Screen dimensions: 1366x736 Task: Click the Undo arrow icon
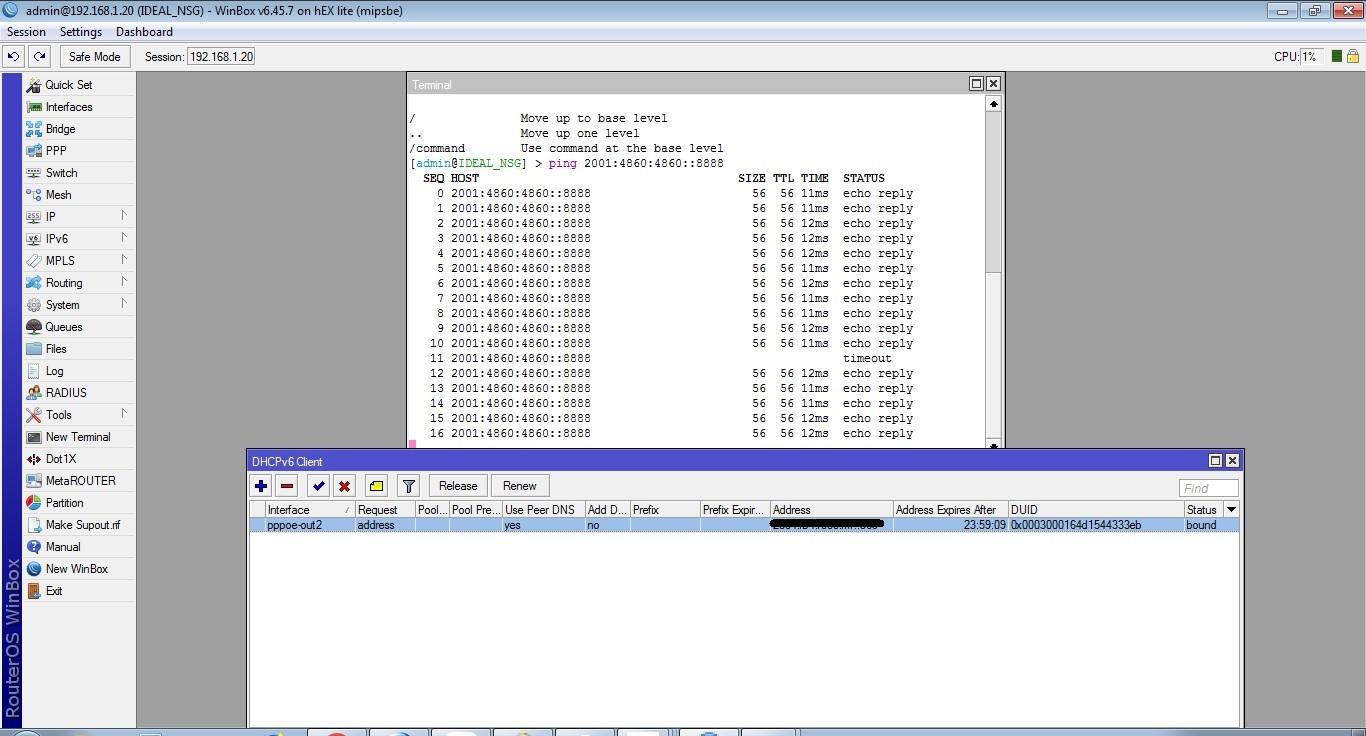tap(13, 57)
